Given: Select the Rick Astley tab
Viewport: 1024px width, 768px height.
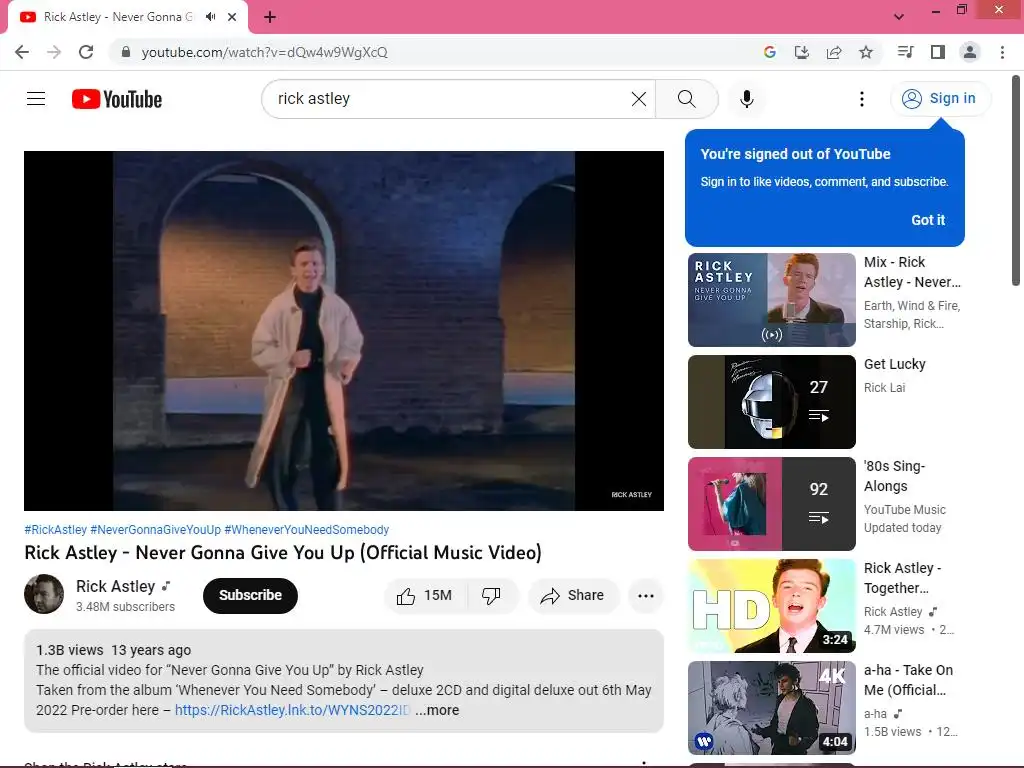Looking at the screenshot, I should click(118, 17).
